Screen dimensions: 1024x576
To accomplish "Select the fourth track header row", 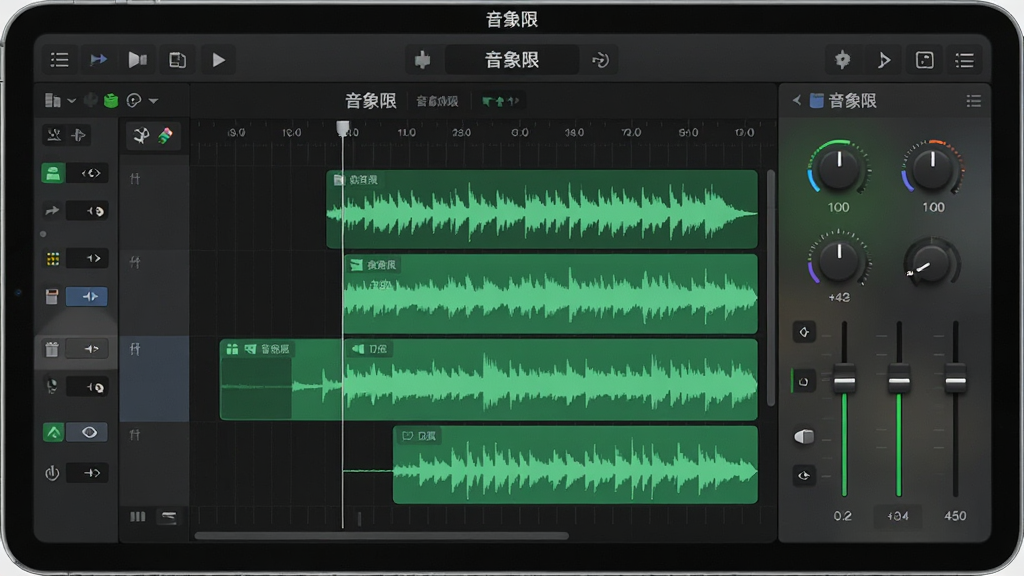I will tap(154, 464).
